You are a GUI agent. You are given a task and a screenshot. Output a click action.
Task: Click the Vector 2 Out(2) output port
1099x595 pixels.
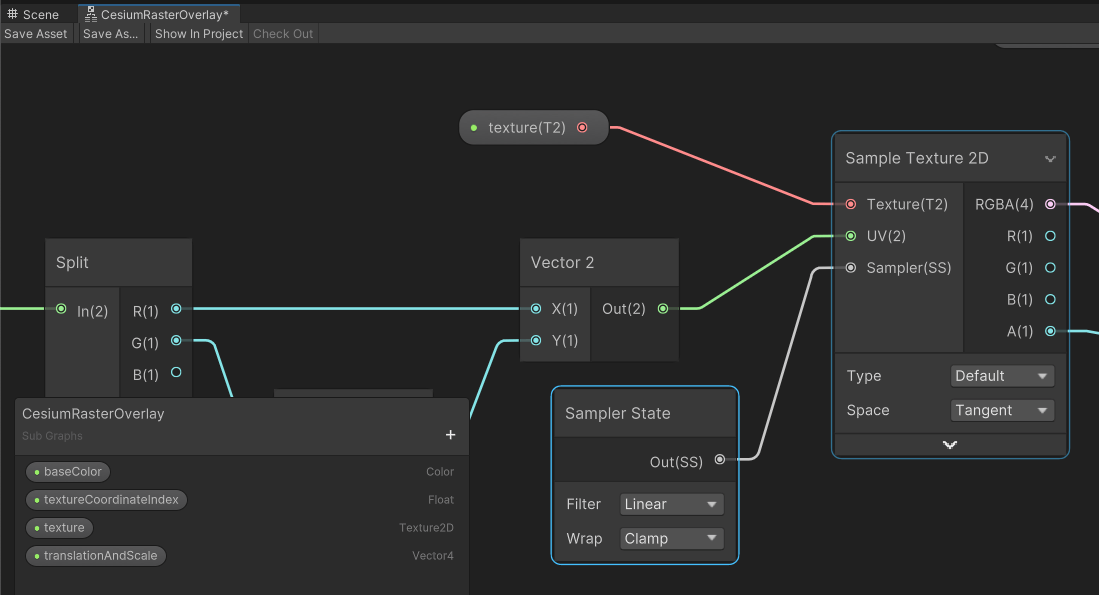click(x=663, y=309)
